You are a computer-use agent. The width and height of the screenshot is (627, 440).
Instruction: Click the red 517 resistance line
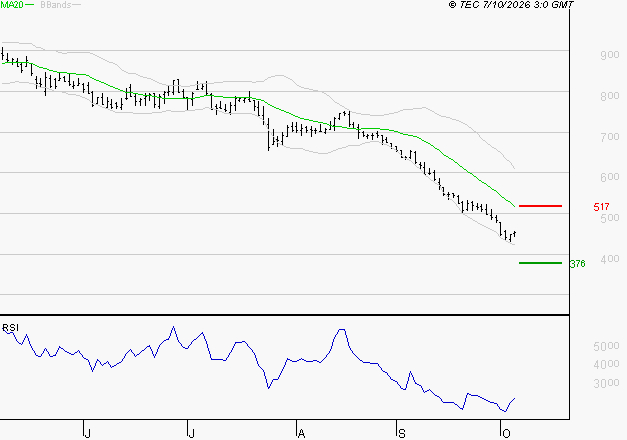(540, 206)
